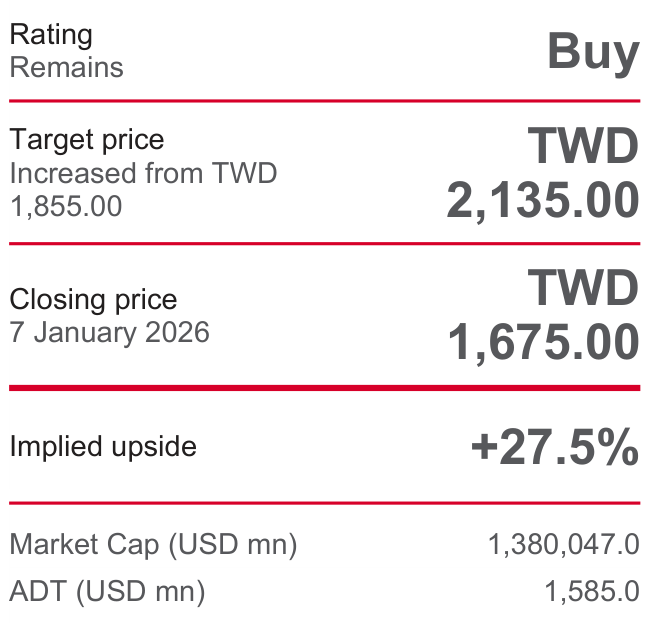Click the Target price label
Screen dimensions: 653x623
[86, 140]
